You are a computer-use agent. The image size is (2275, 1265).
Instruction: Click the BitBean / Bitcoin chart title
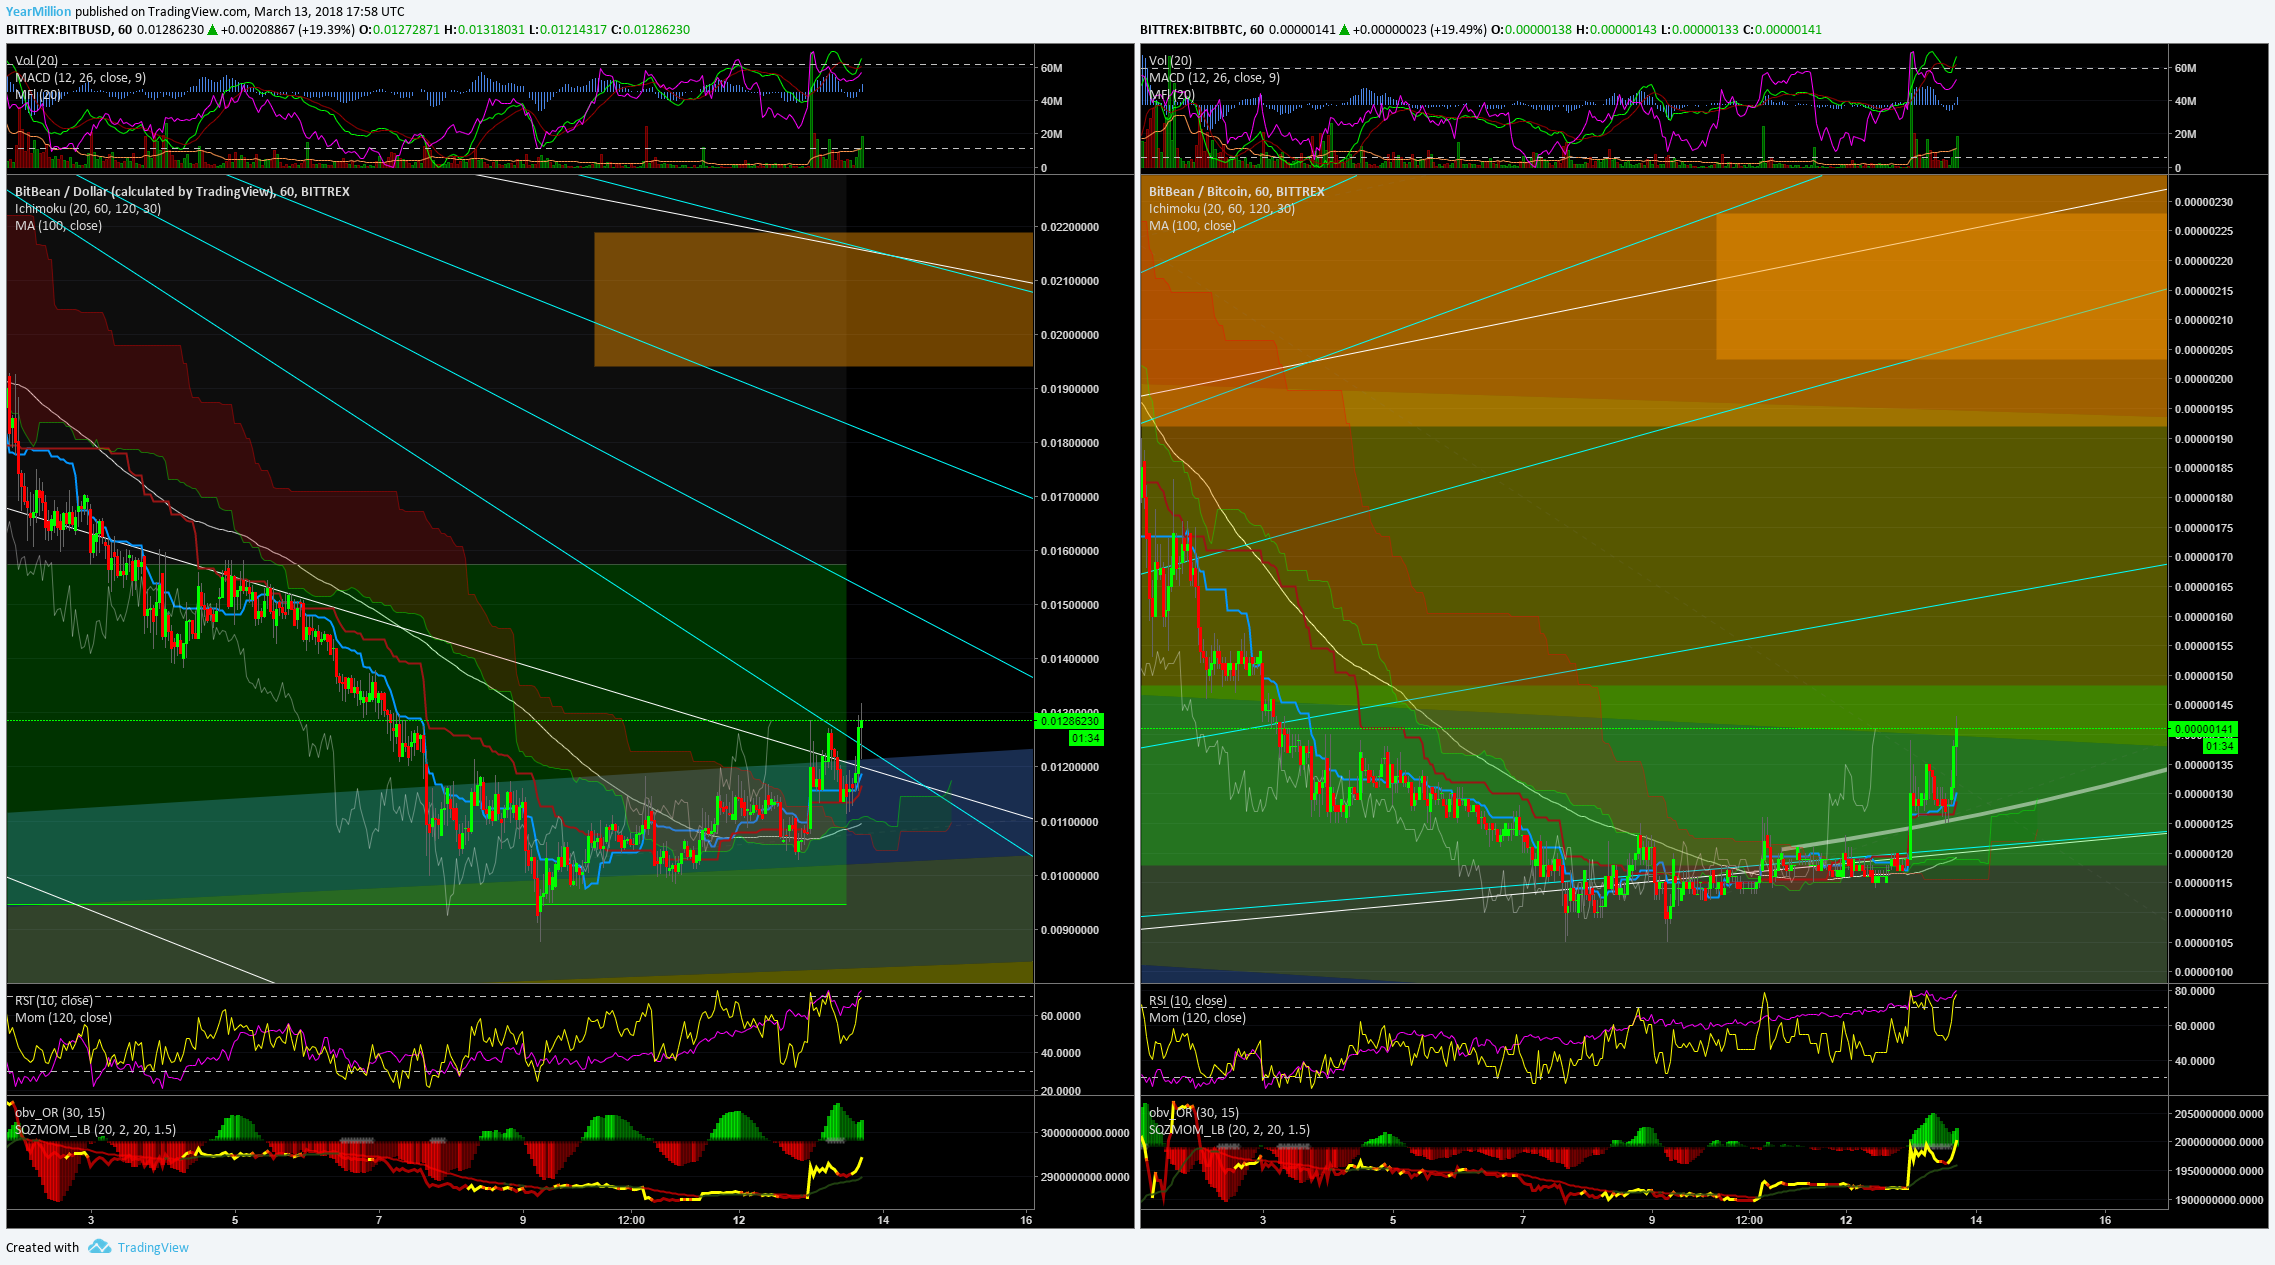coord(1236,192)
